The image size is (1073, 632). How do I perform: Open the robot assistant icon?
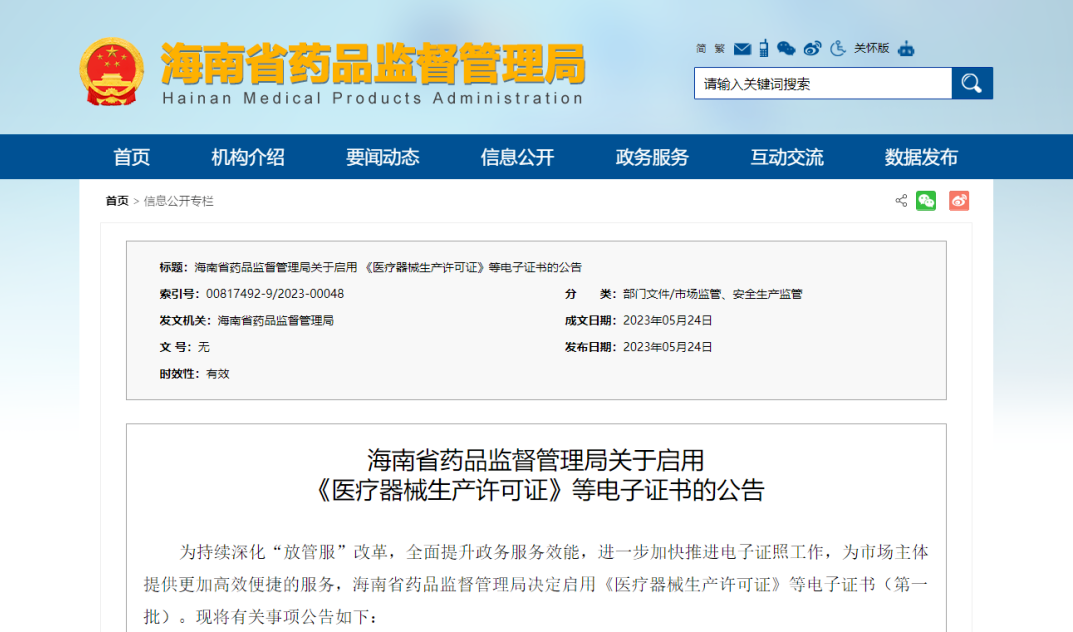[906, 48]
